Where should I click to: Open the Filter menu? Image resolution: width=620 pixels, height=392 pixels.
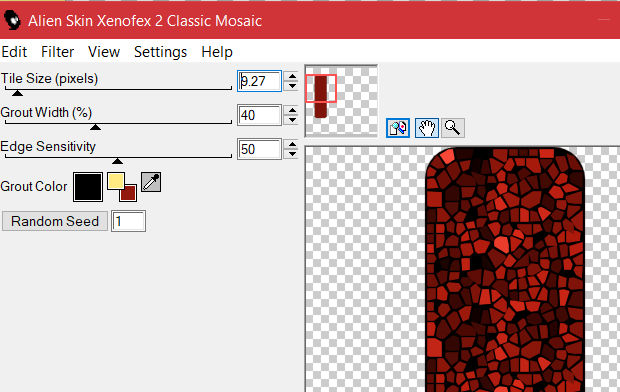57,52
